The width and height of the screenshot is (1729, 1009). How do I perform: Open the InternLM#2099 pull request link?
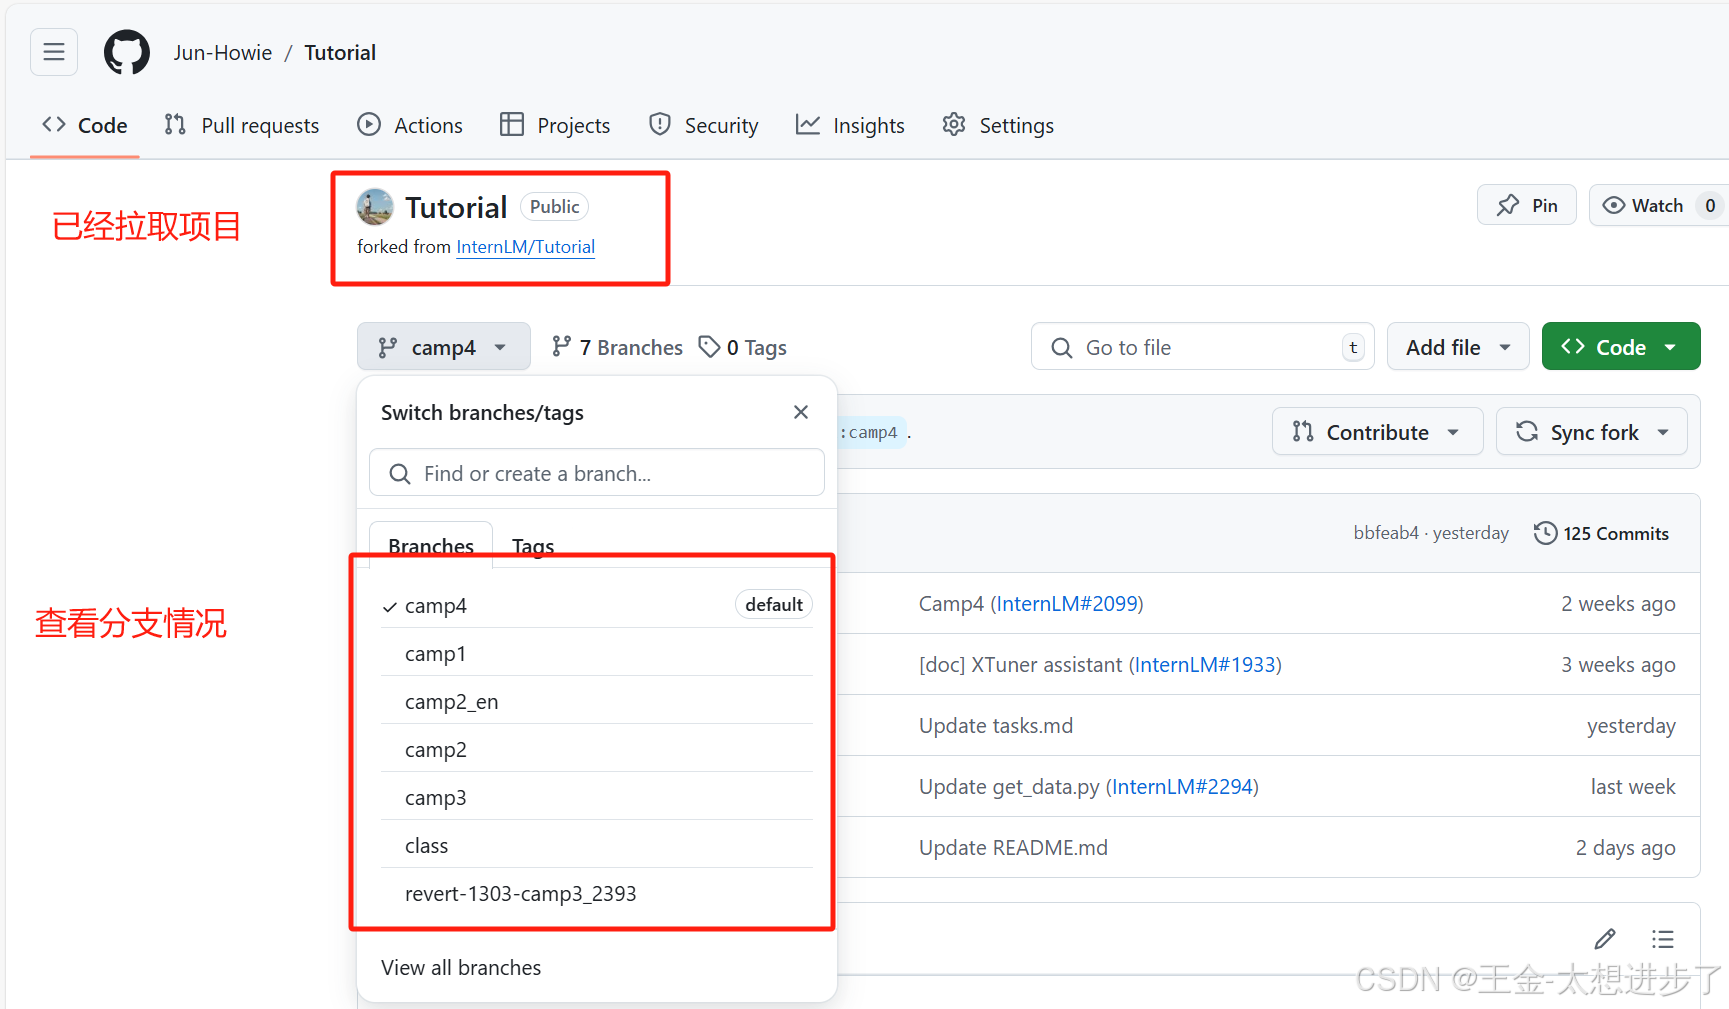1067,604
